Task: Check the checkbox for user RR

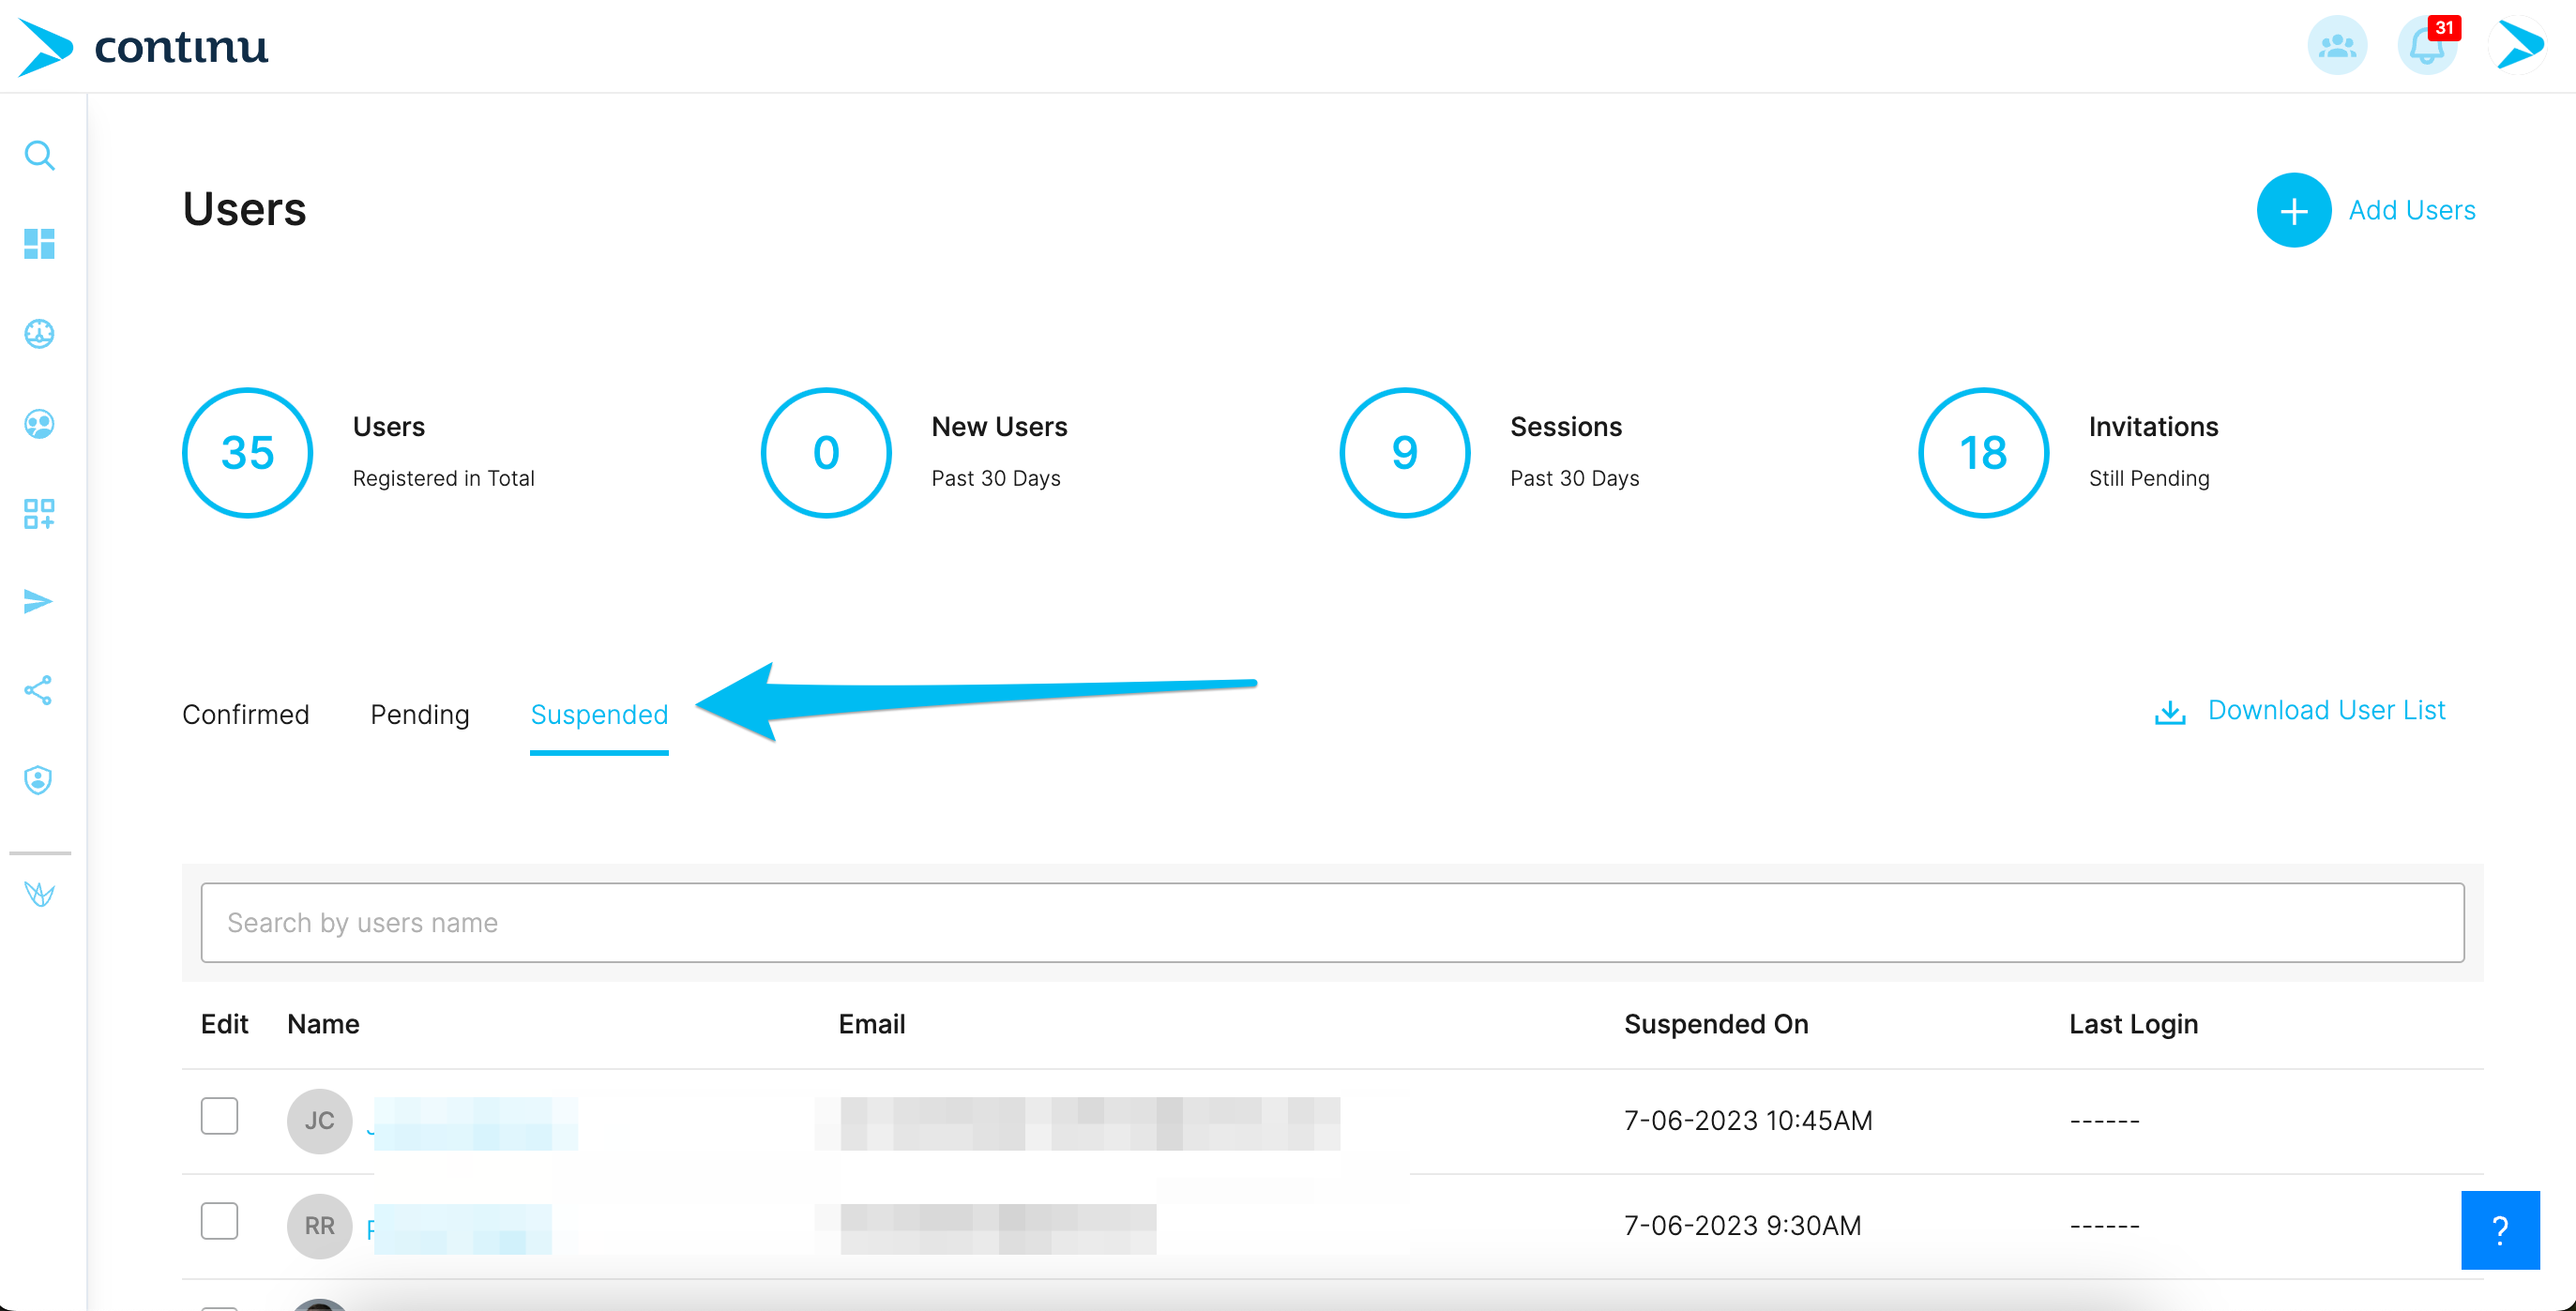Action: pyautogui.click(x=219, y=1220)
